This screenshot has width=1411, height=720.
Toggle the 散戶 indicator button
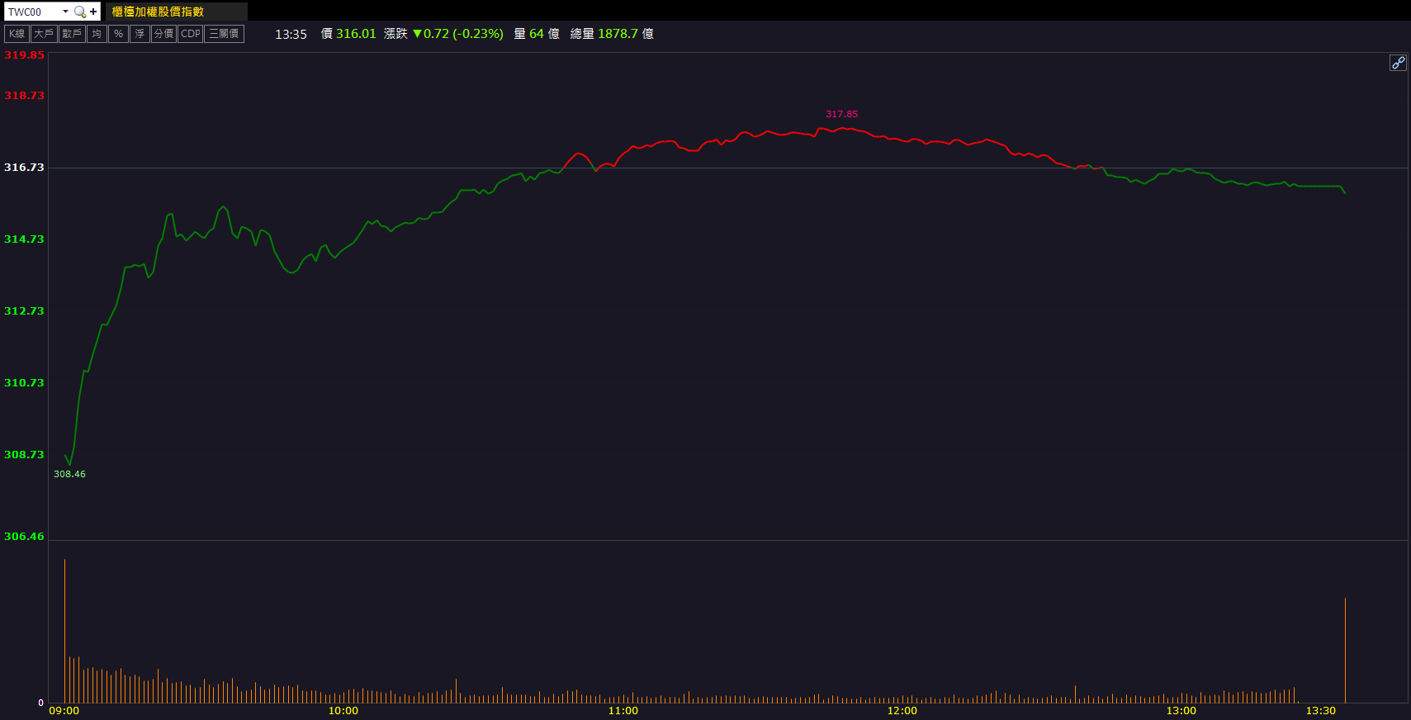(71, 34)
